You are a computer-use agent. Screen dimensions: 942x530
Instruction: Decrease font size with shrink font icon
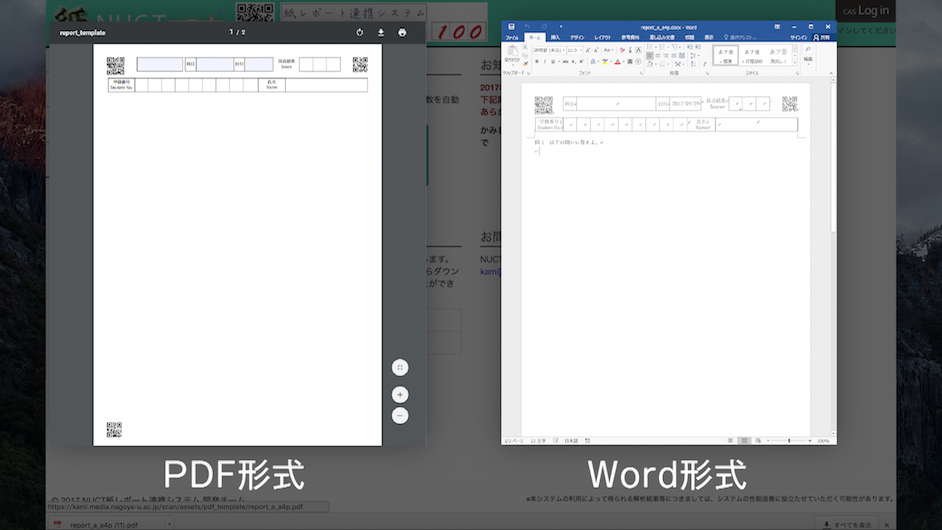tap(596, 50)
